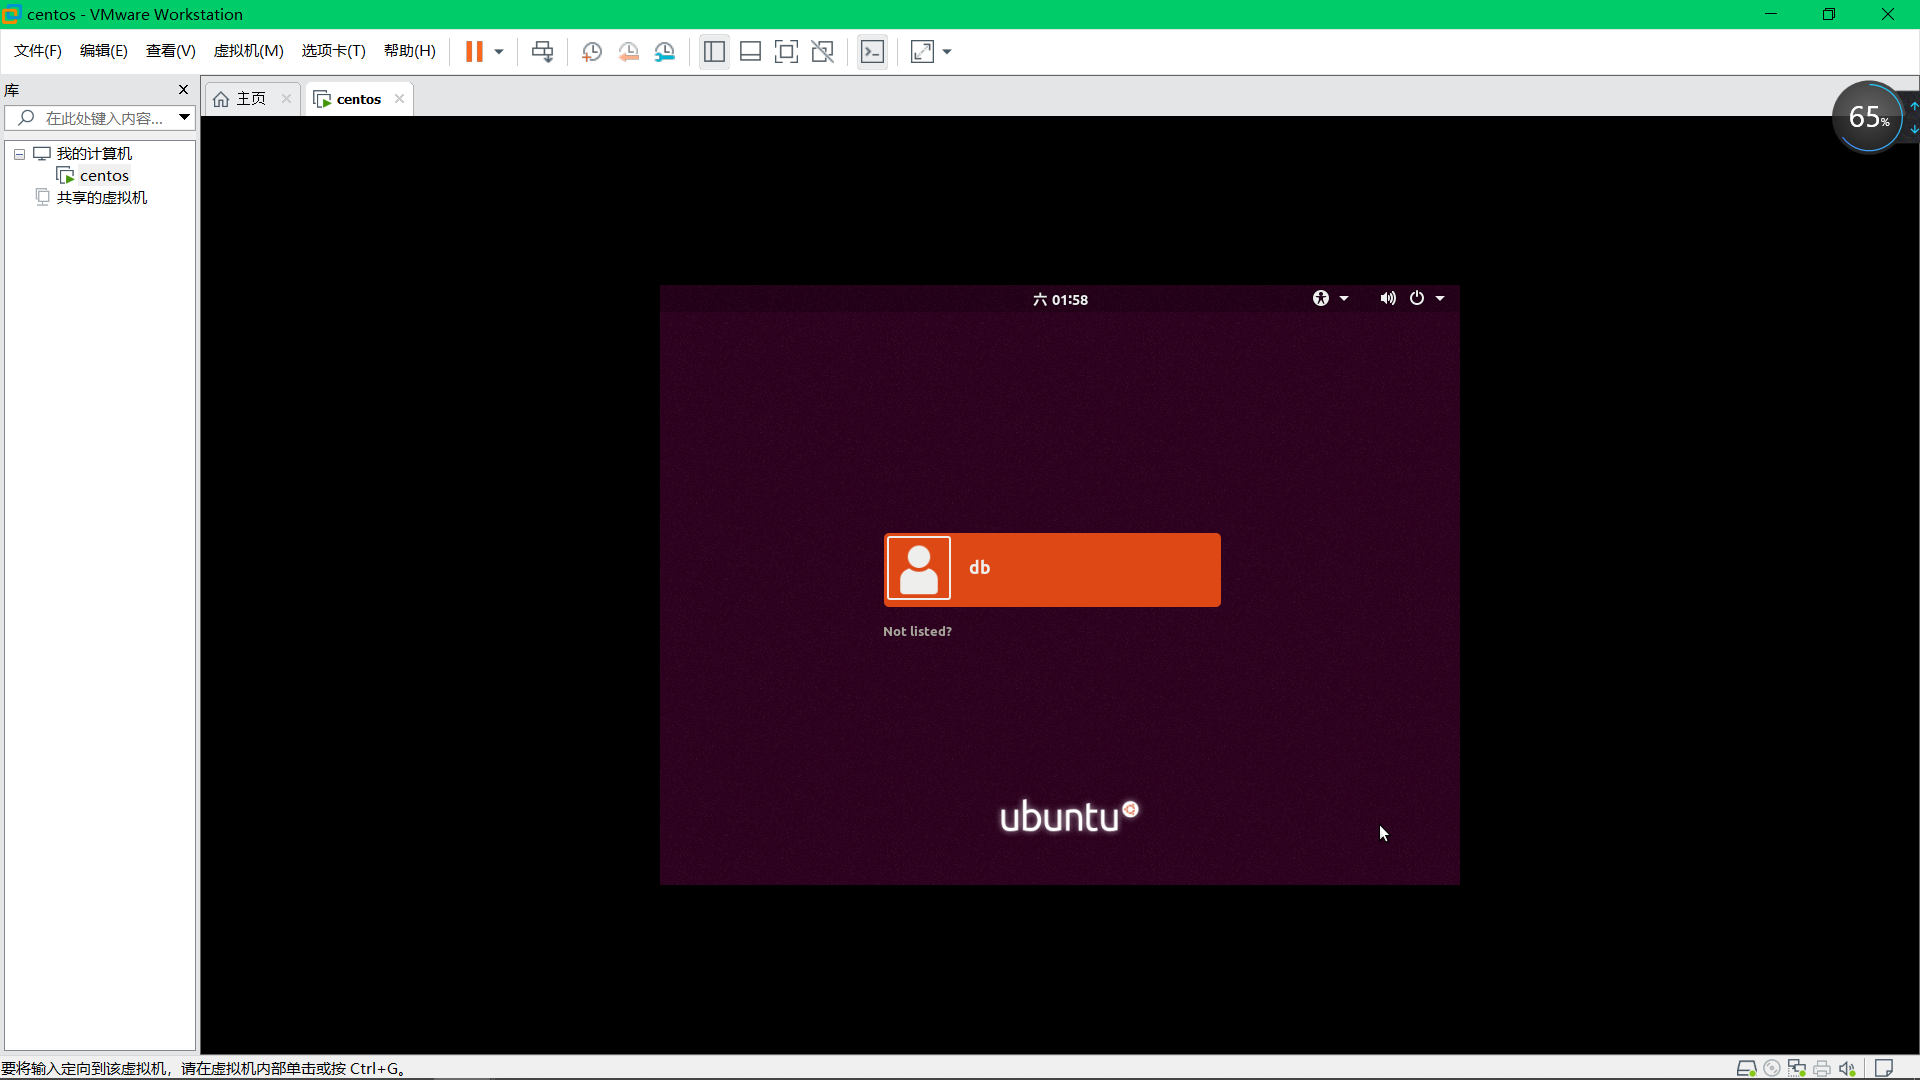
Task: Click the CD/DVD drive status icon
Action: click(1771, 1068)
